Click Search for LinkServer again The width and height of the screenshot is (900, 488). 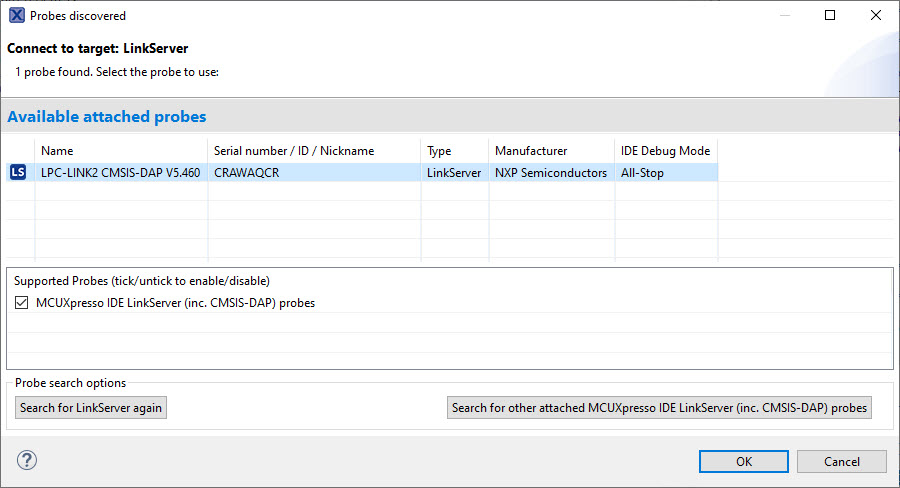tap(91, 408)
